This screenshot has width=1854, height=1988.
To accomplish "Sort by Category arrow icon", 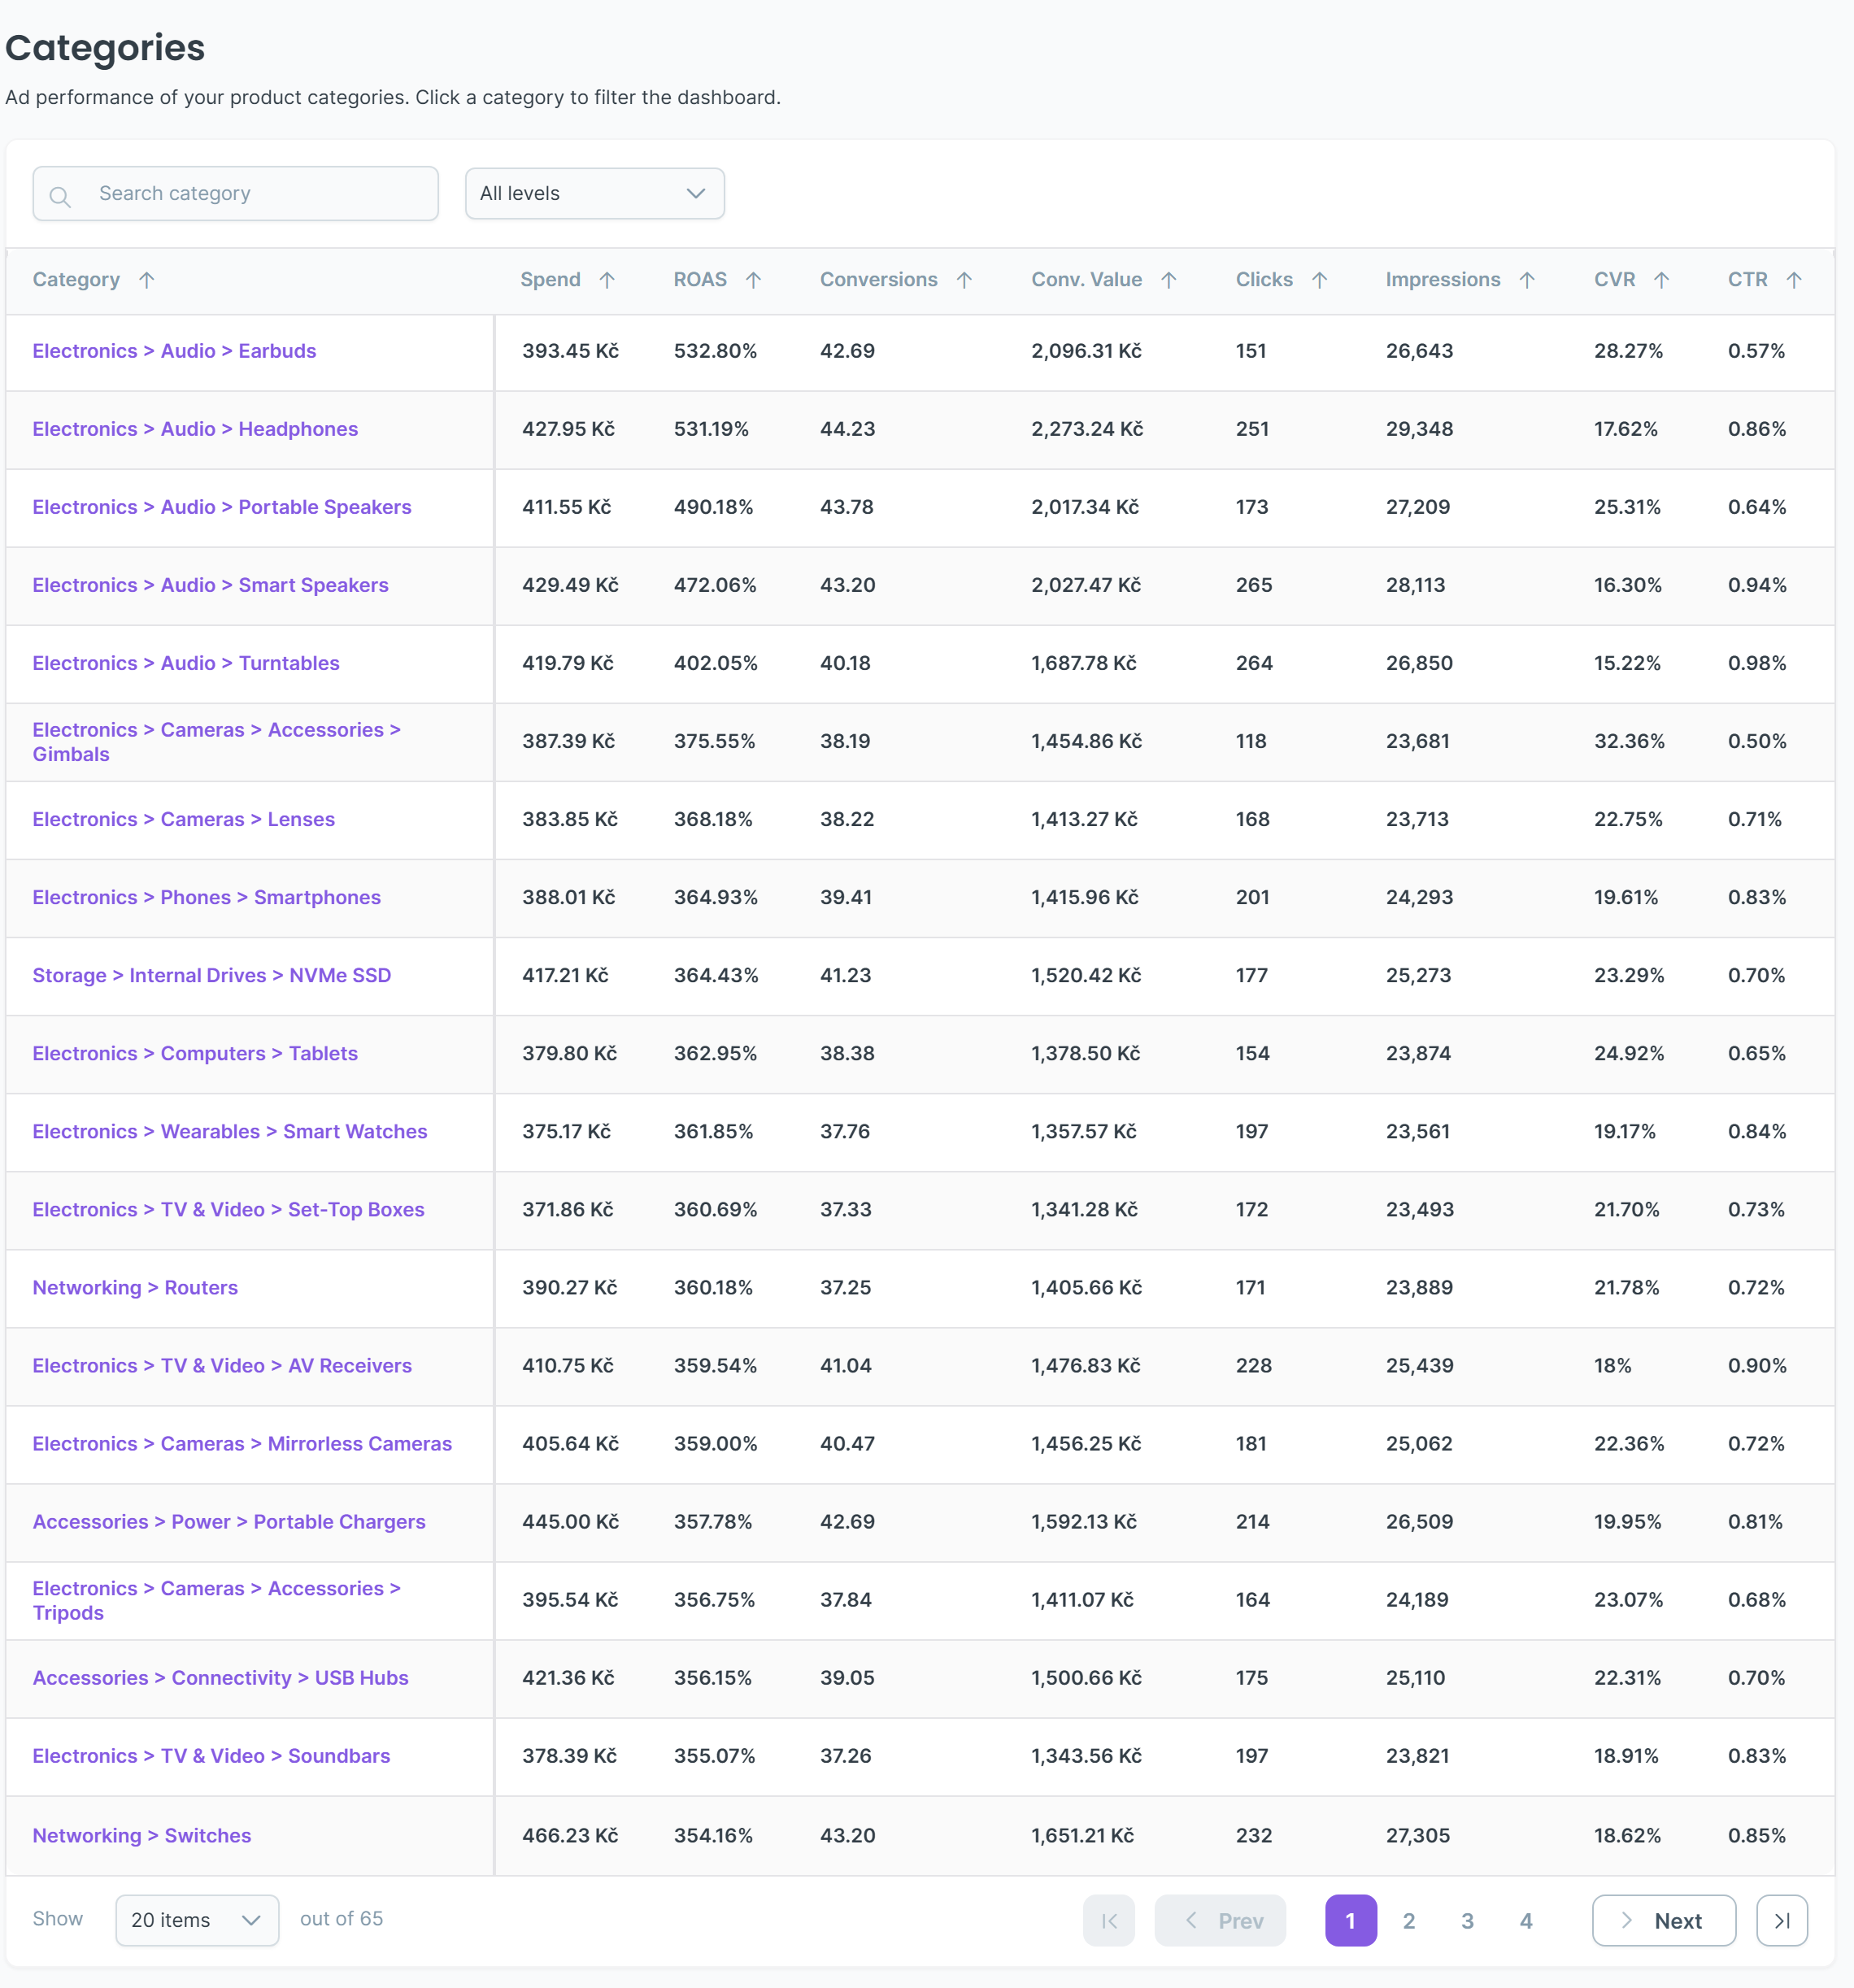I will (x=147, y=280).
